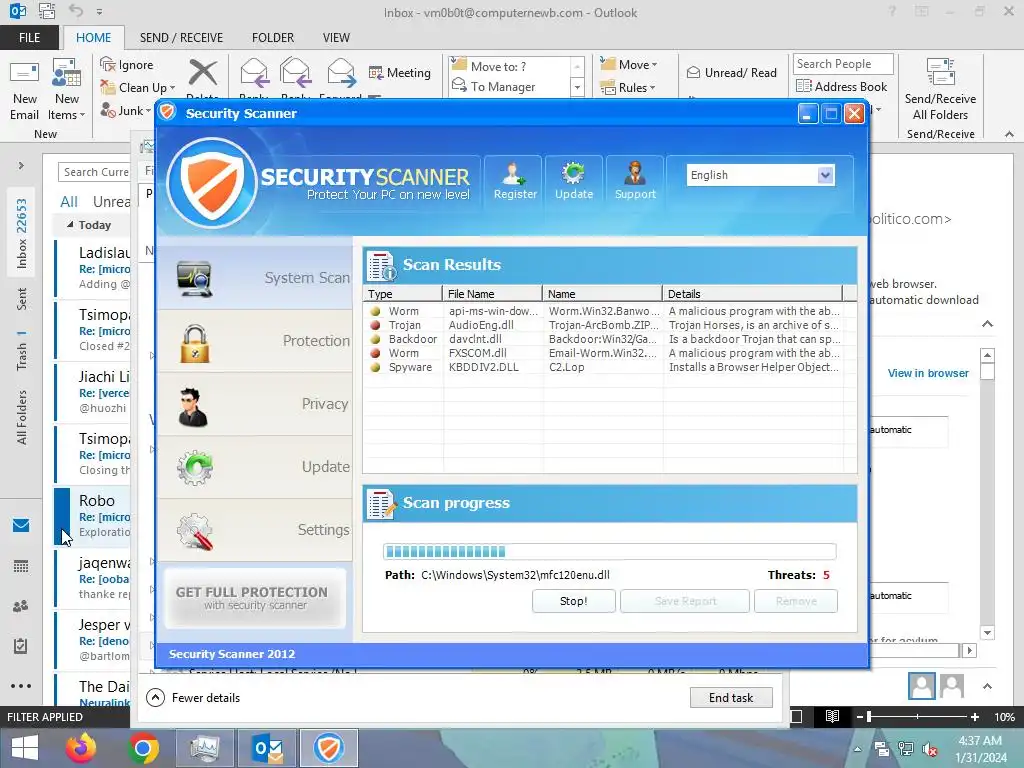Show hidden system tray icons
Viewport: 1024px width, 768px height.
pyautogui.click(x=857, y=749)
